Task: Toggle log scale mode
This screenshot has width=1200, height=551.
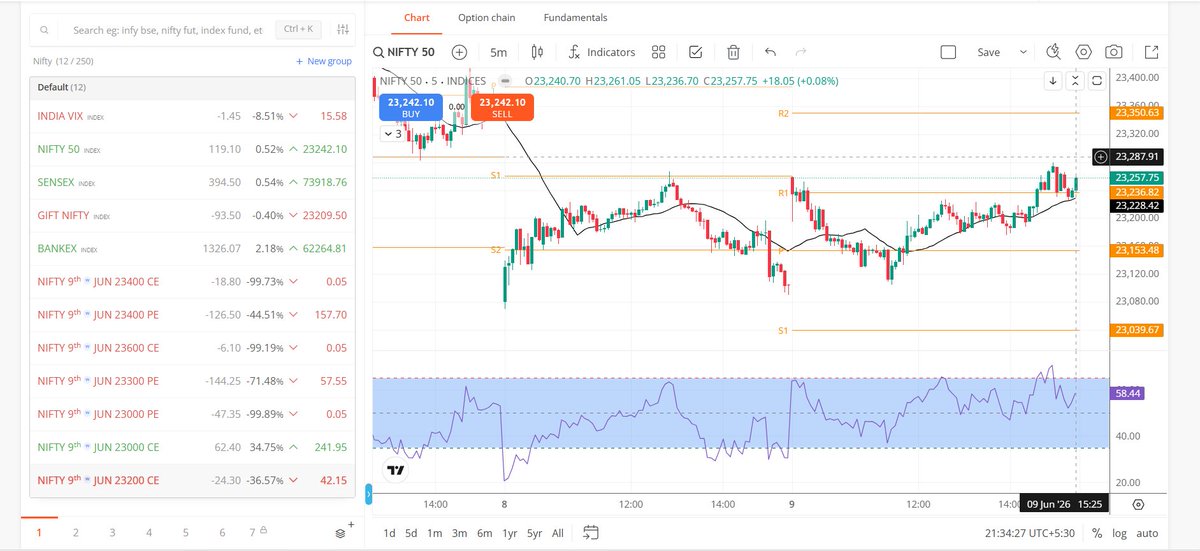Action: tap(1119, 533)
